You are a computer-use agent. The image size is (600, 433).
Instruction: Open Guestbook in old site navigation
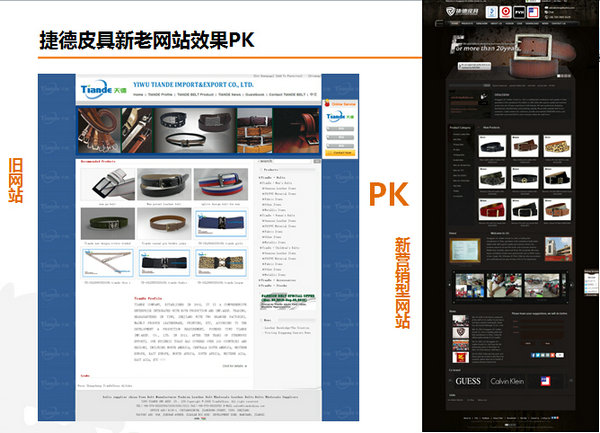point(255,94)
